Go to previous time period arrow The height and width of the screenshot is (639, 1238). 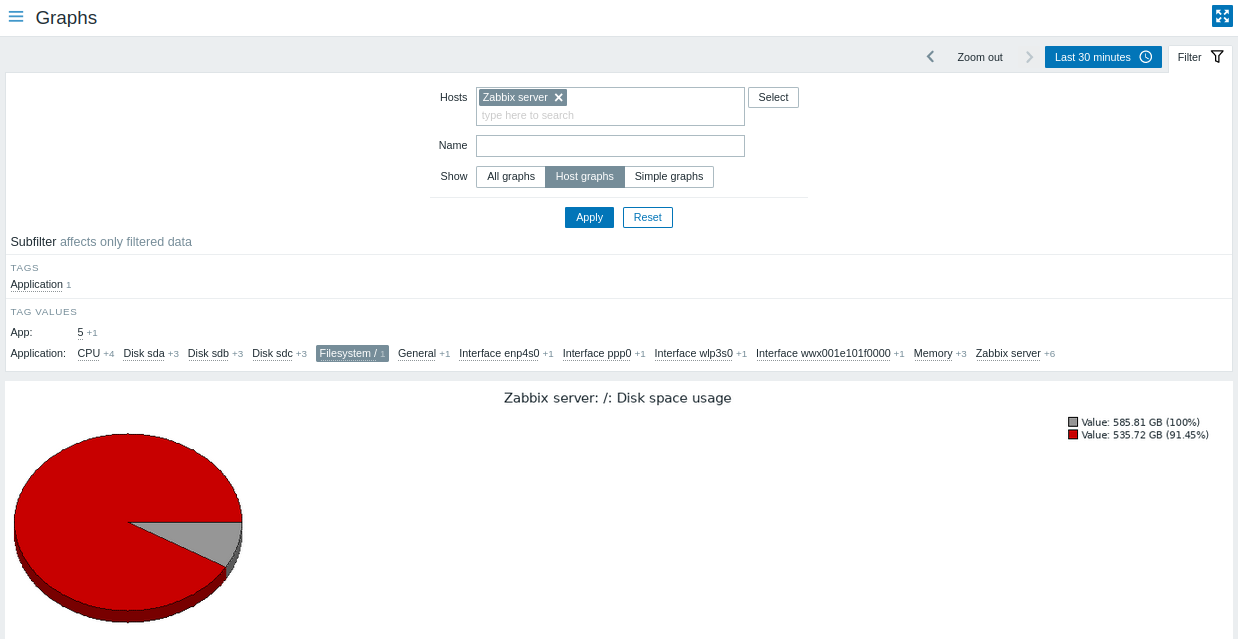(x=930, y=57)
